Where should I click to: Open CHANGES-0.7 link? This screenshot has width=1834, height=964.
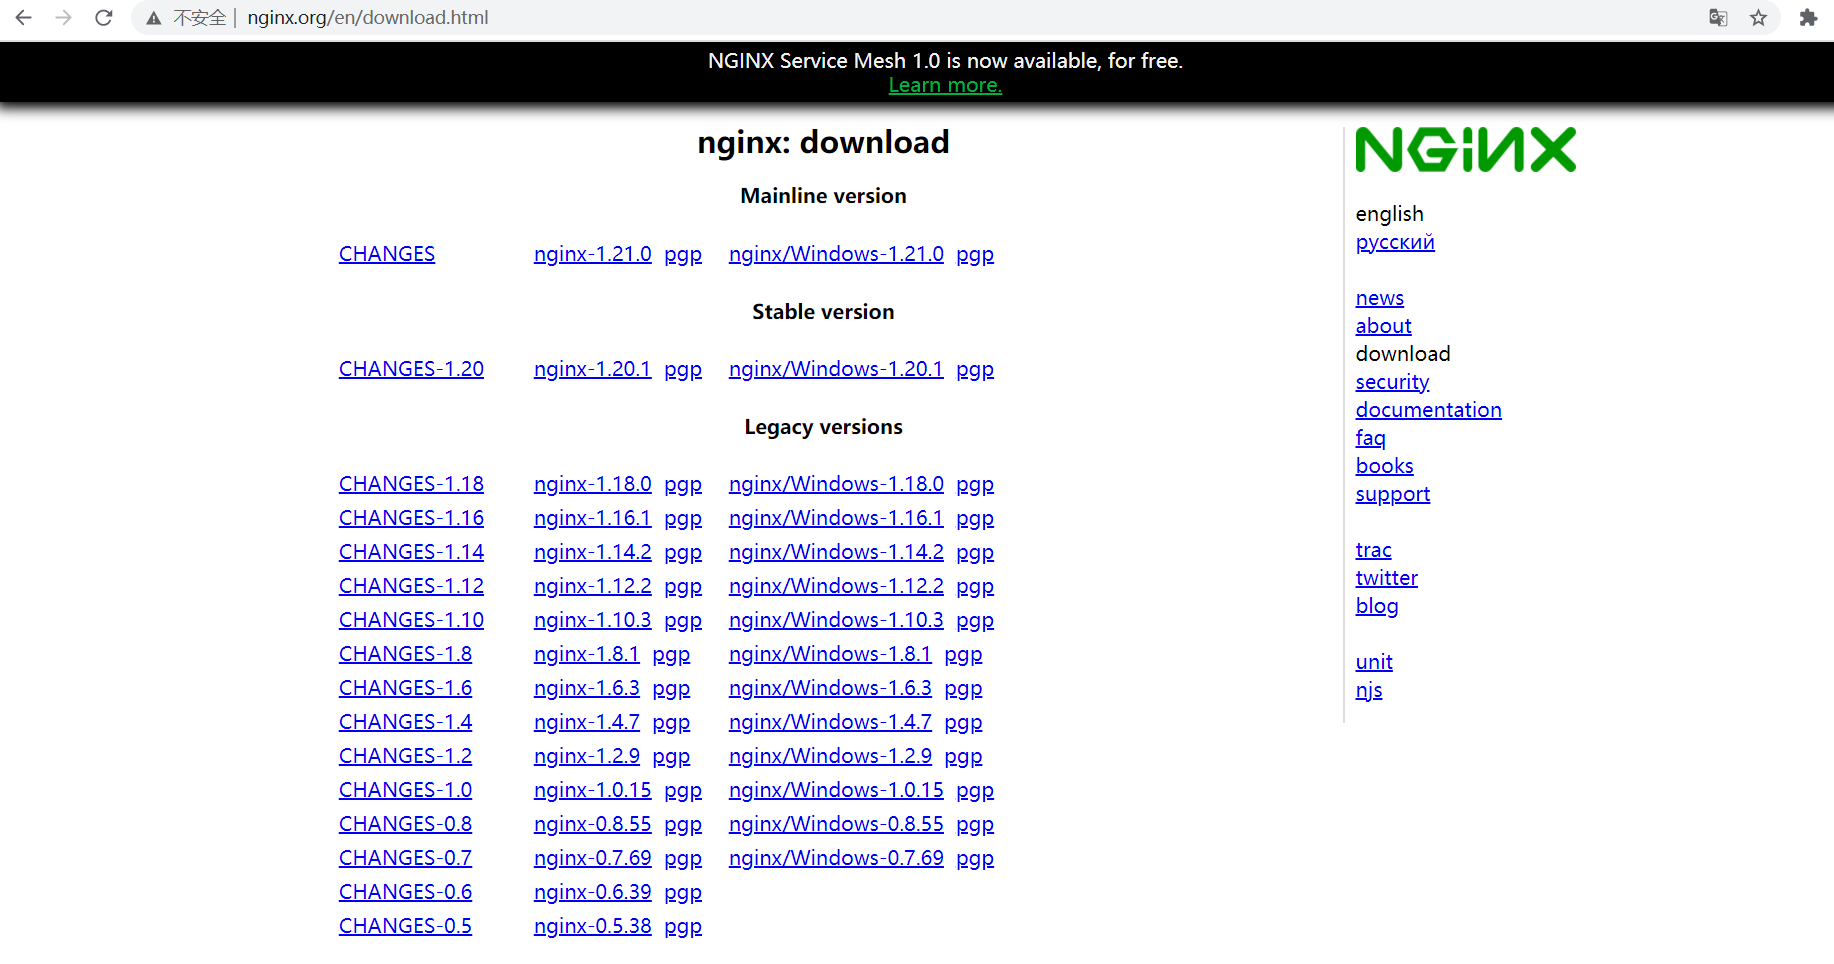tap(405, 858)
